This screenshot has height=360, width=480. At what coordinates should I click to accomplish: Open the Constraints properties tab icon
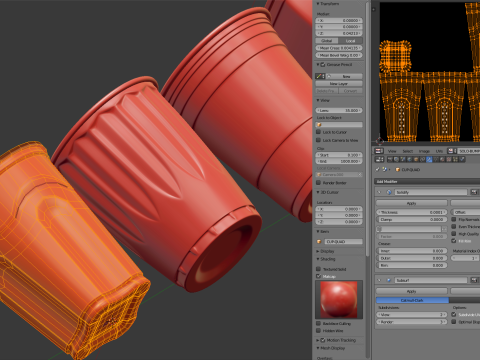(423, 159)
